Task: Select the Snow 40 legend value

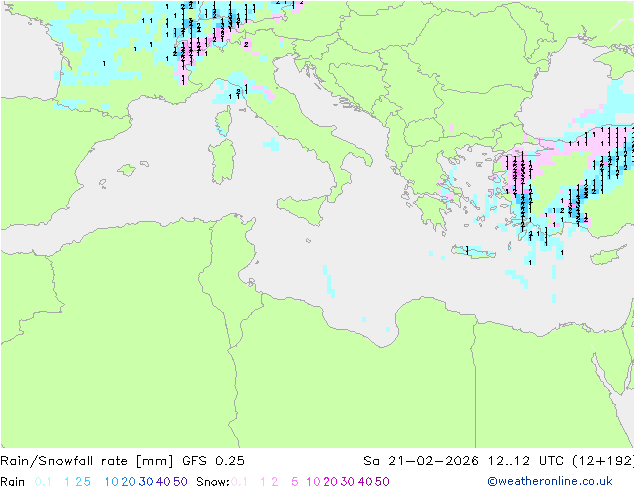Action: coord(365,482)
